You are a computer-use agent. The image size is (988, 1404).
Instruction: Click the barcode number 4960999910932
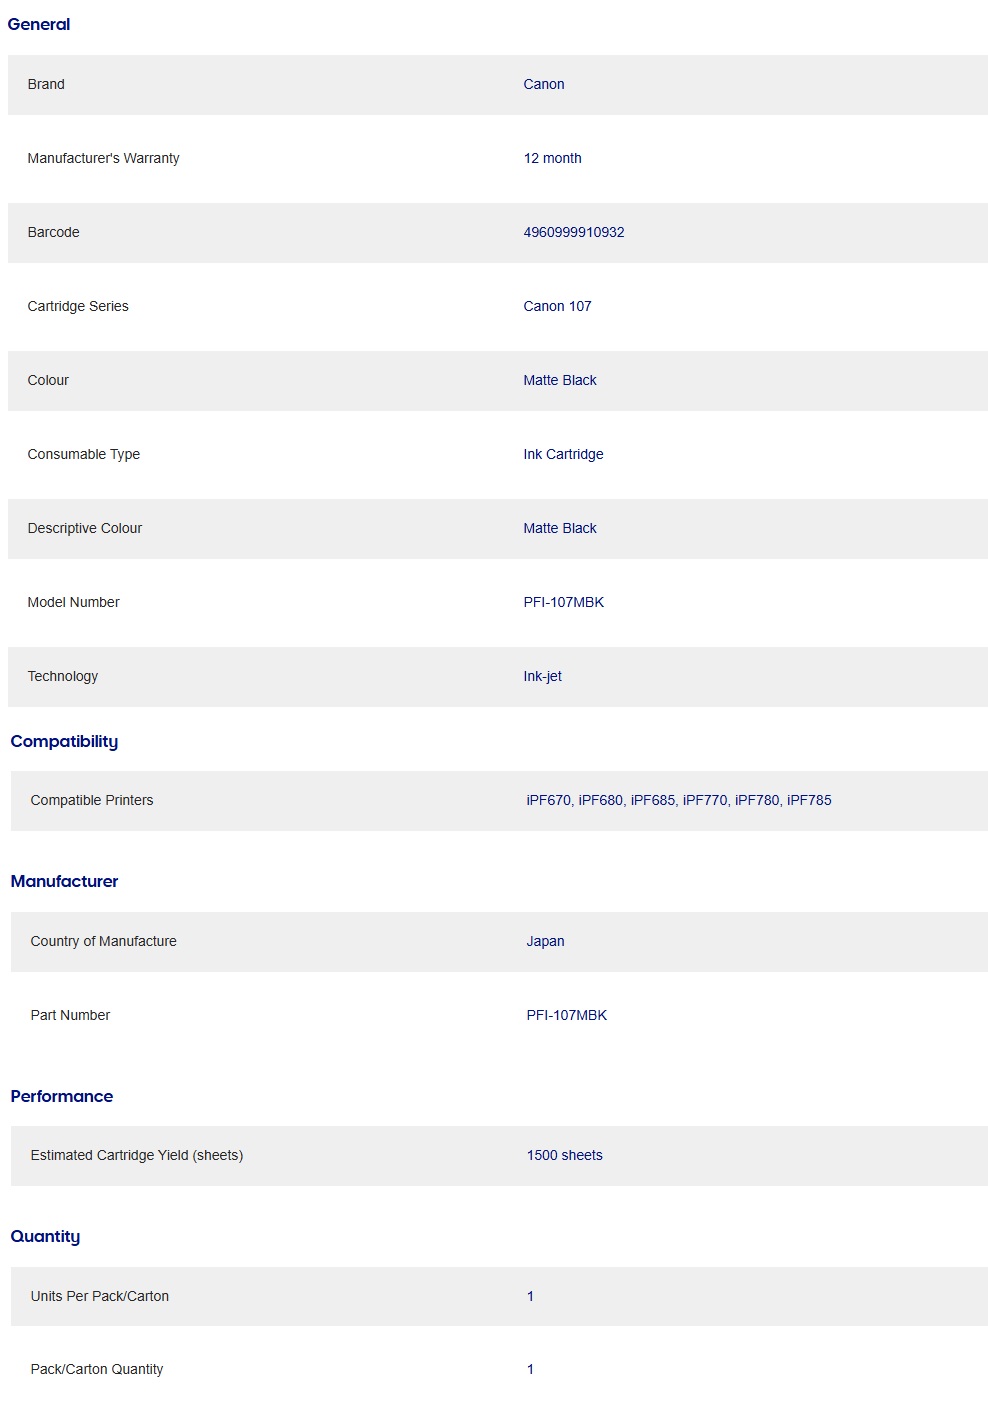click(x=573, y=232)
